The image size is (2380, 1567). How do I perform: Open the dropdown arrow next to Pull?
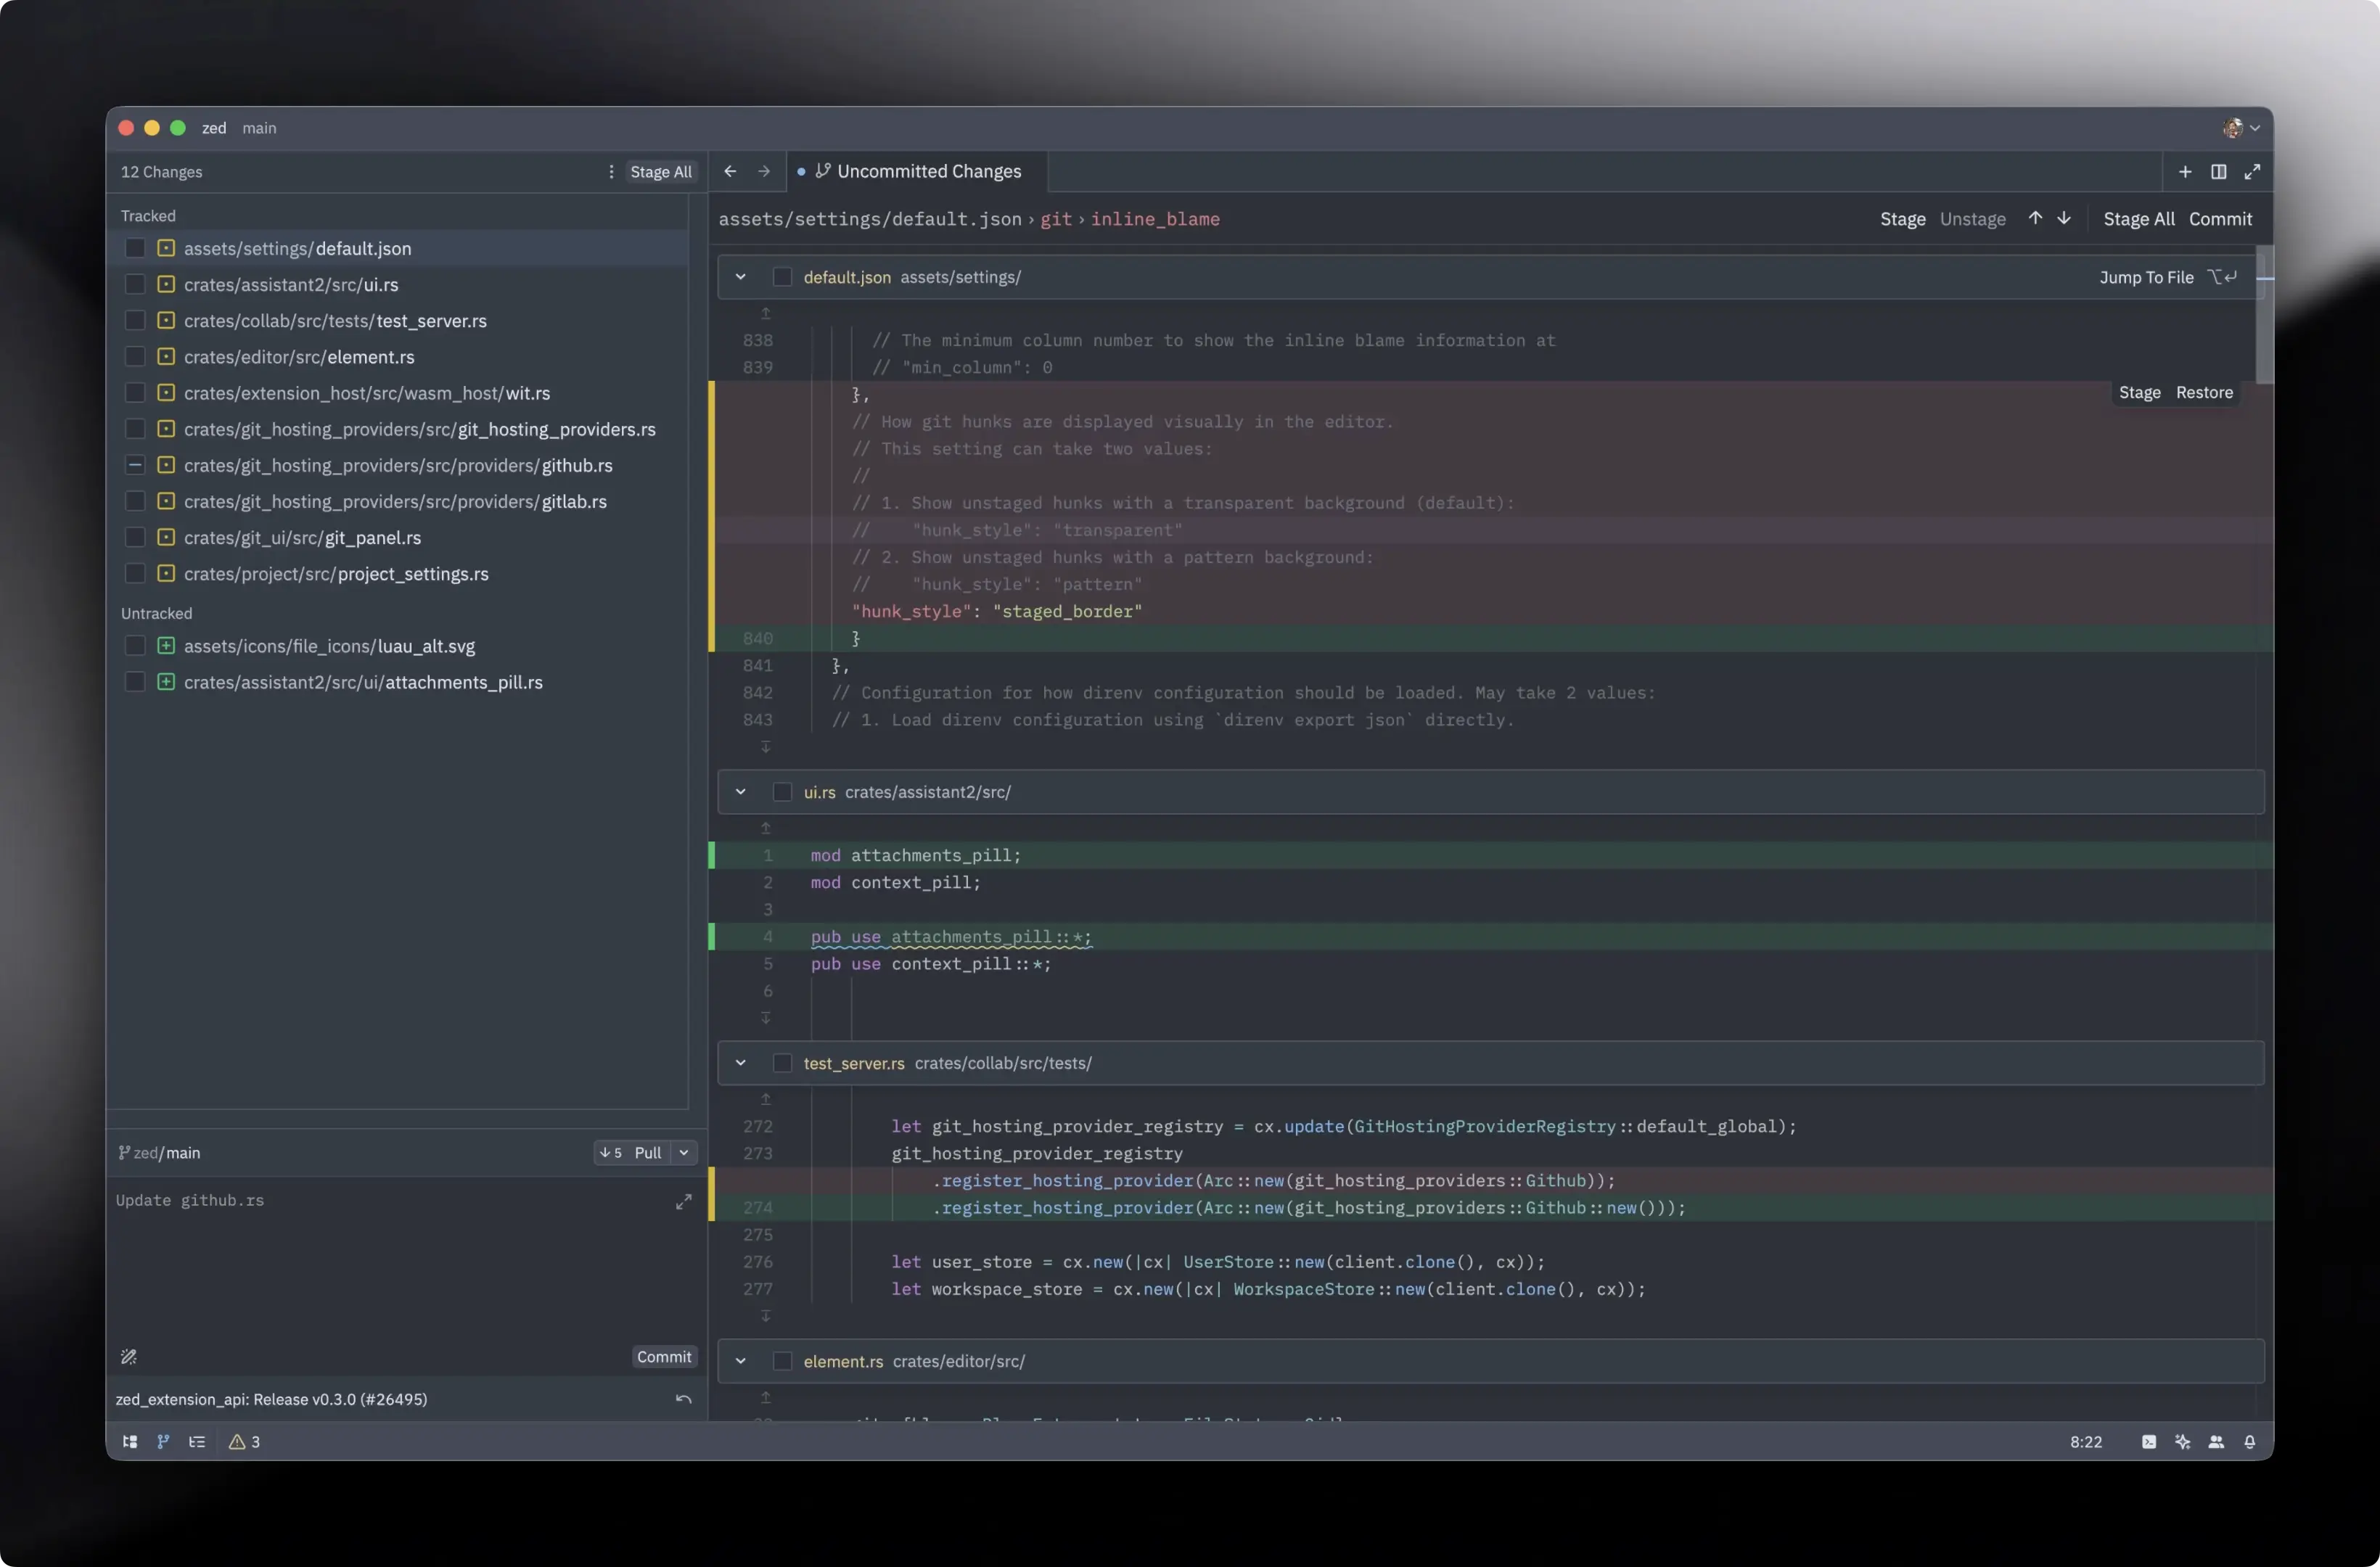684,1152
